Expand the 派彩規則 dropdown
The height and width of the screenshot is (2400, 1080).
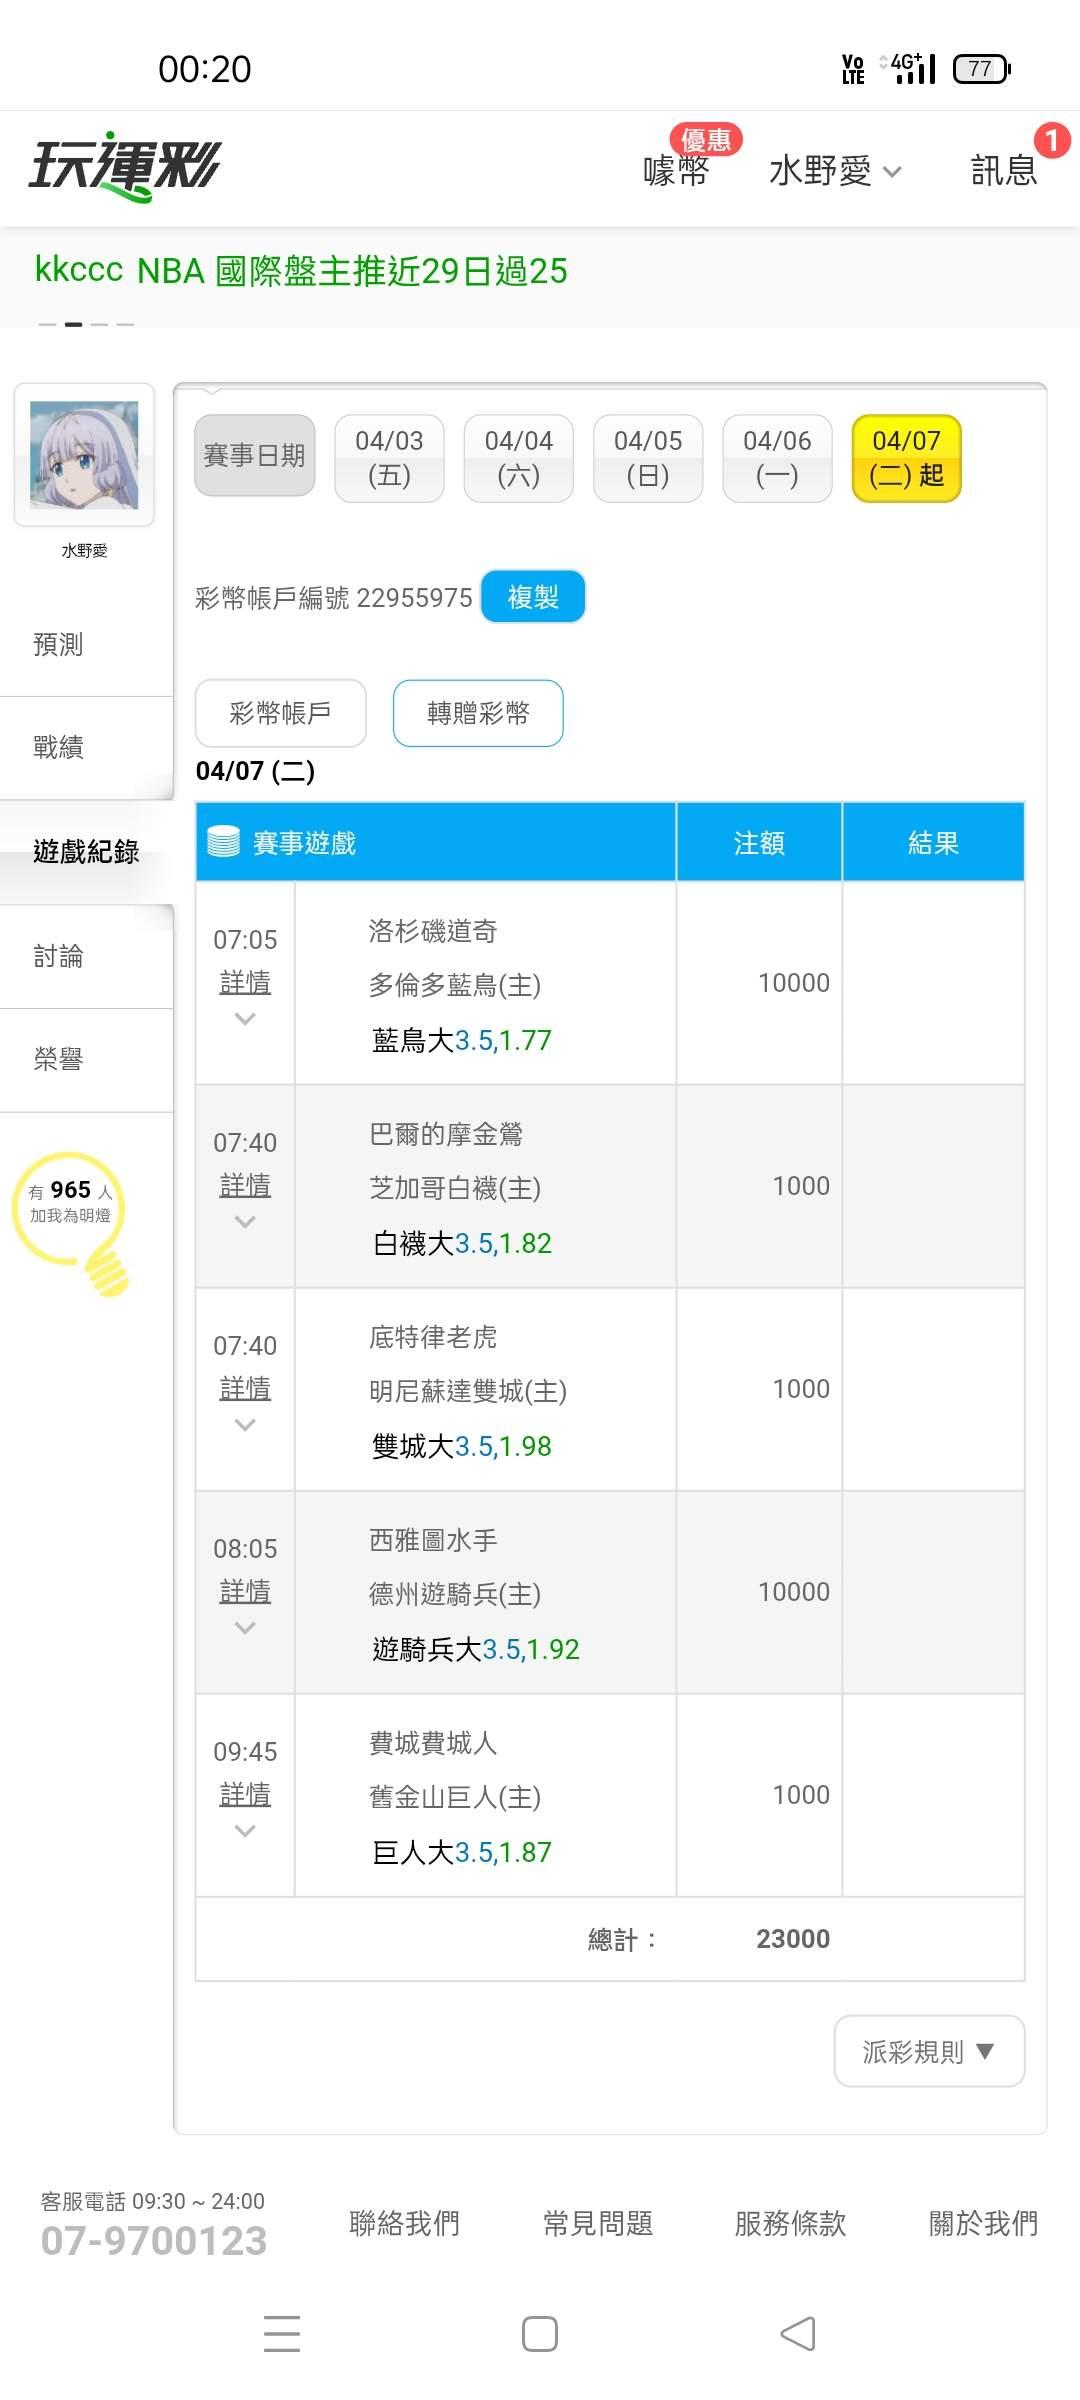pos(929,2051)
